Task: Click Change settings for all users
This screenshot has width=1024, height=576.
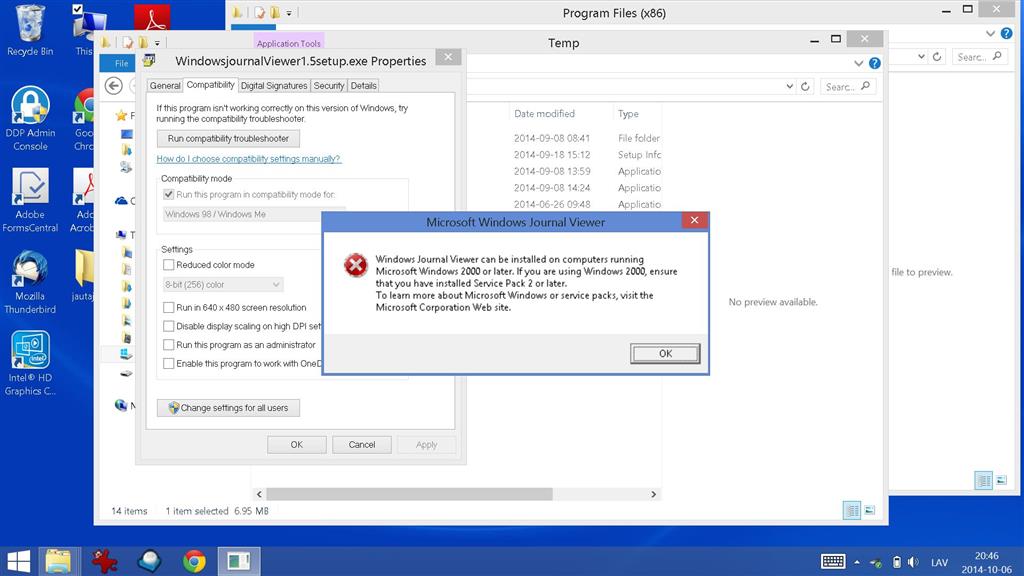Action: coord(228,408)
